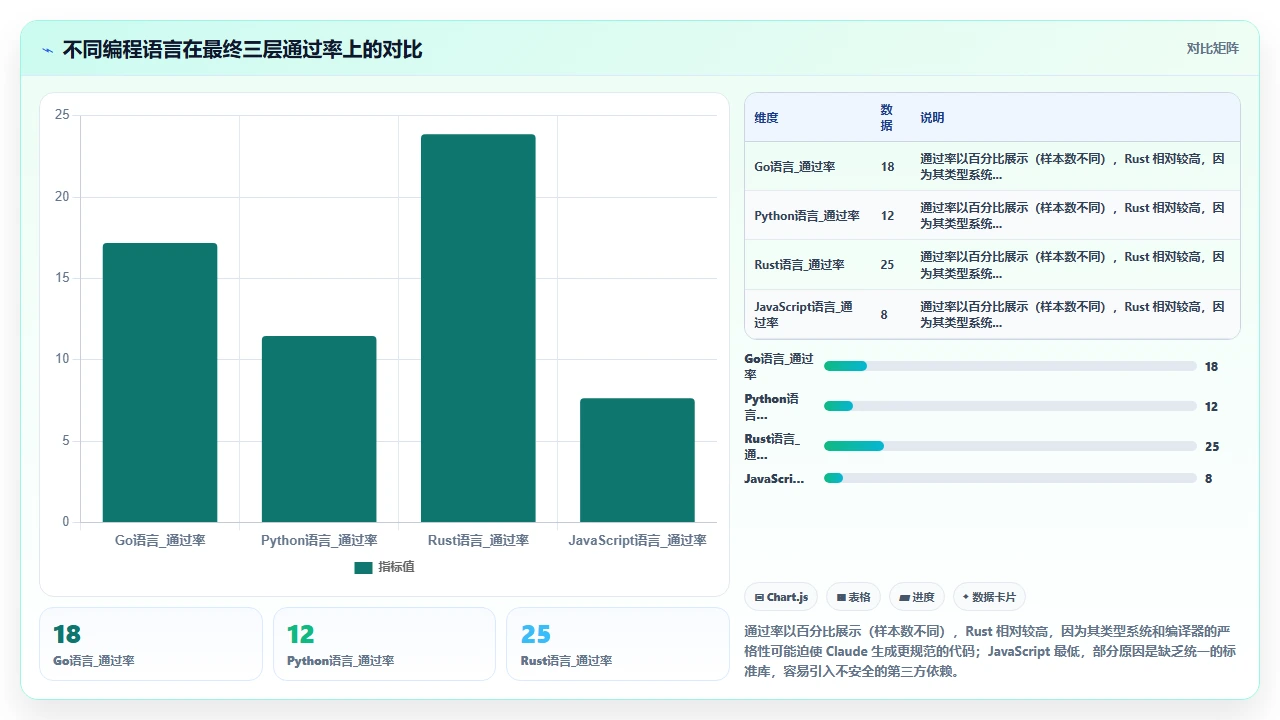Click the Go语言 progress bar
Viewport: 1280px width, 720px height.
1010,367
